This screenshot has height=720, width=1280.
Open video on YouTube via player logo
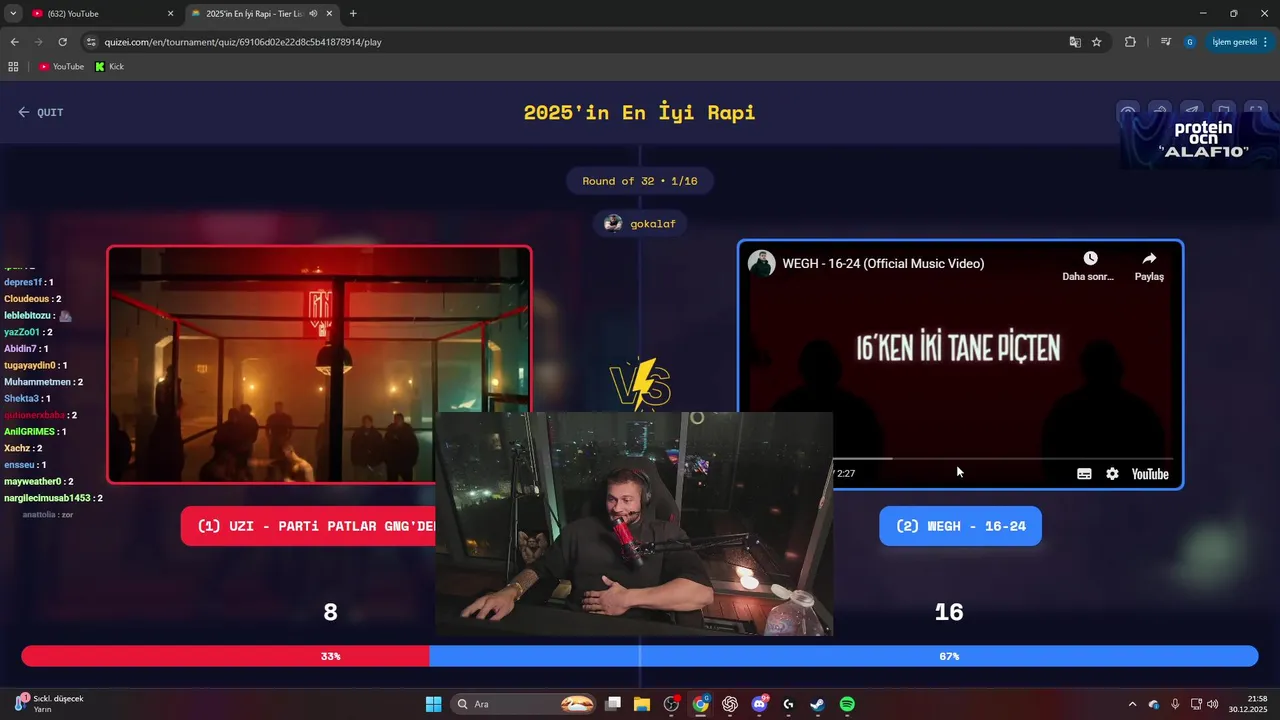click(x=1150, y=474)
